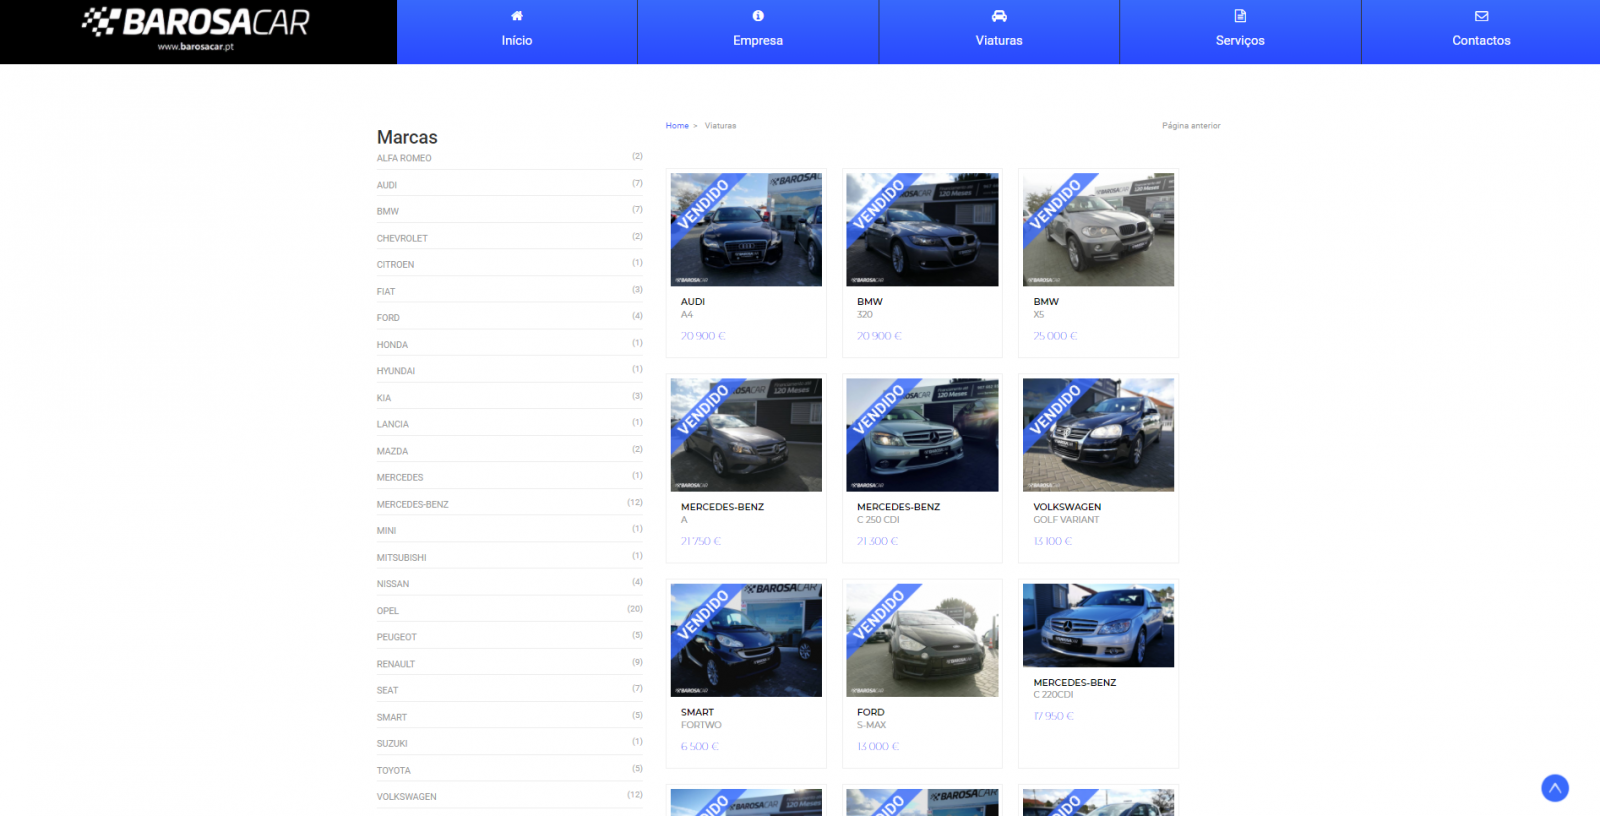Choose the ALFA ROMEO brand filter
Screen dimensions: 1600x816
tap(404, 158)
